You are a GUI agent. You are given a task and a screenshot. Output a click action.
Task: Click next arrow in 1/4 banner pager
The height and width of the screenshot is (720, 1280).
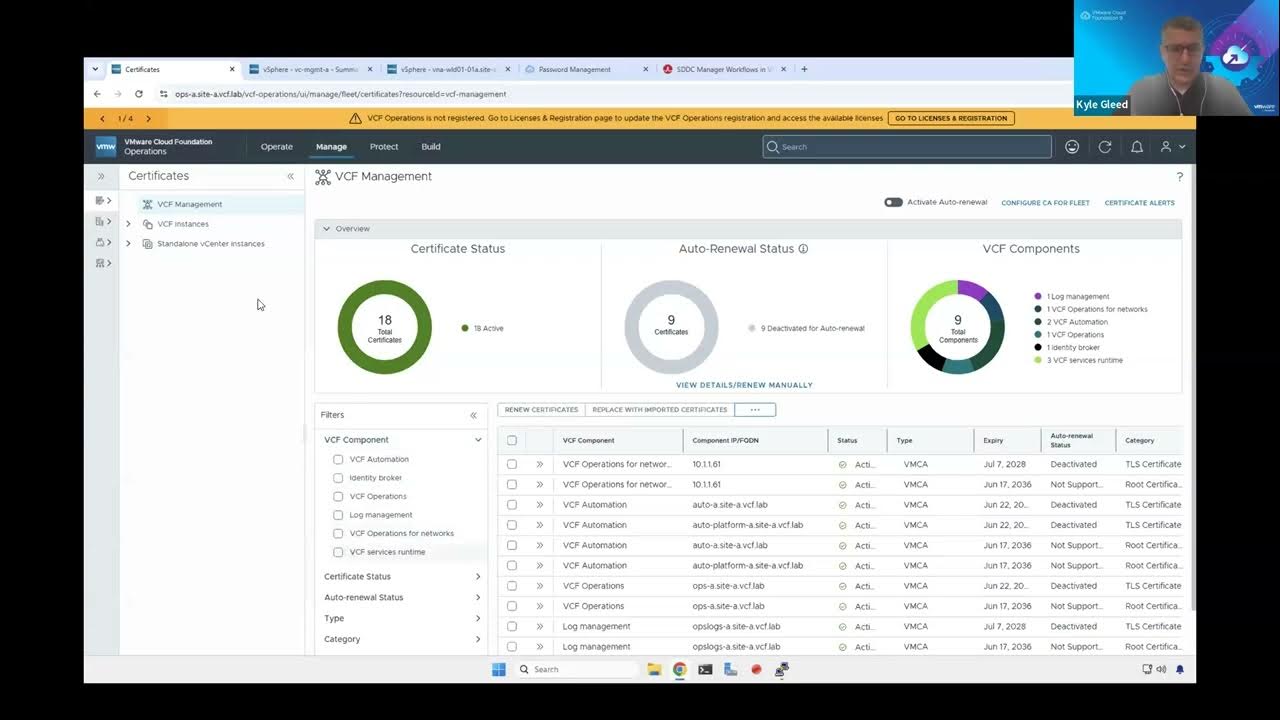click(149, 118)
